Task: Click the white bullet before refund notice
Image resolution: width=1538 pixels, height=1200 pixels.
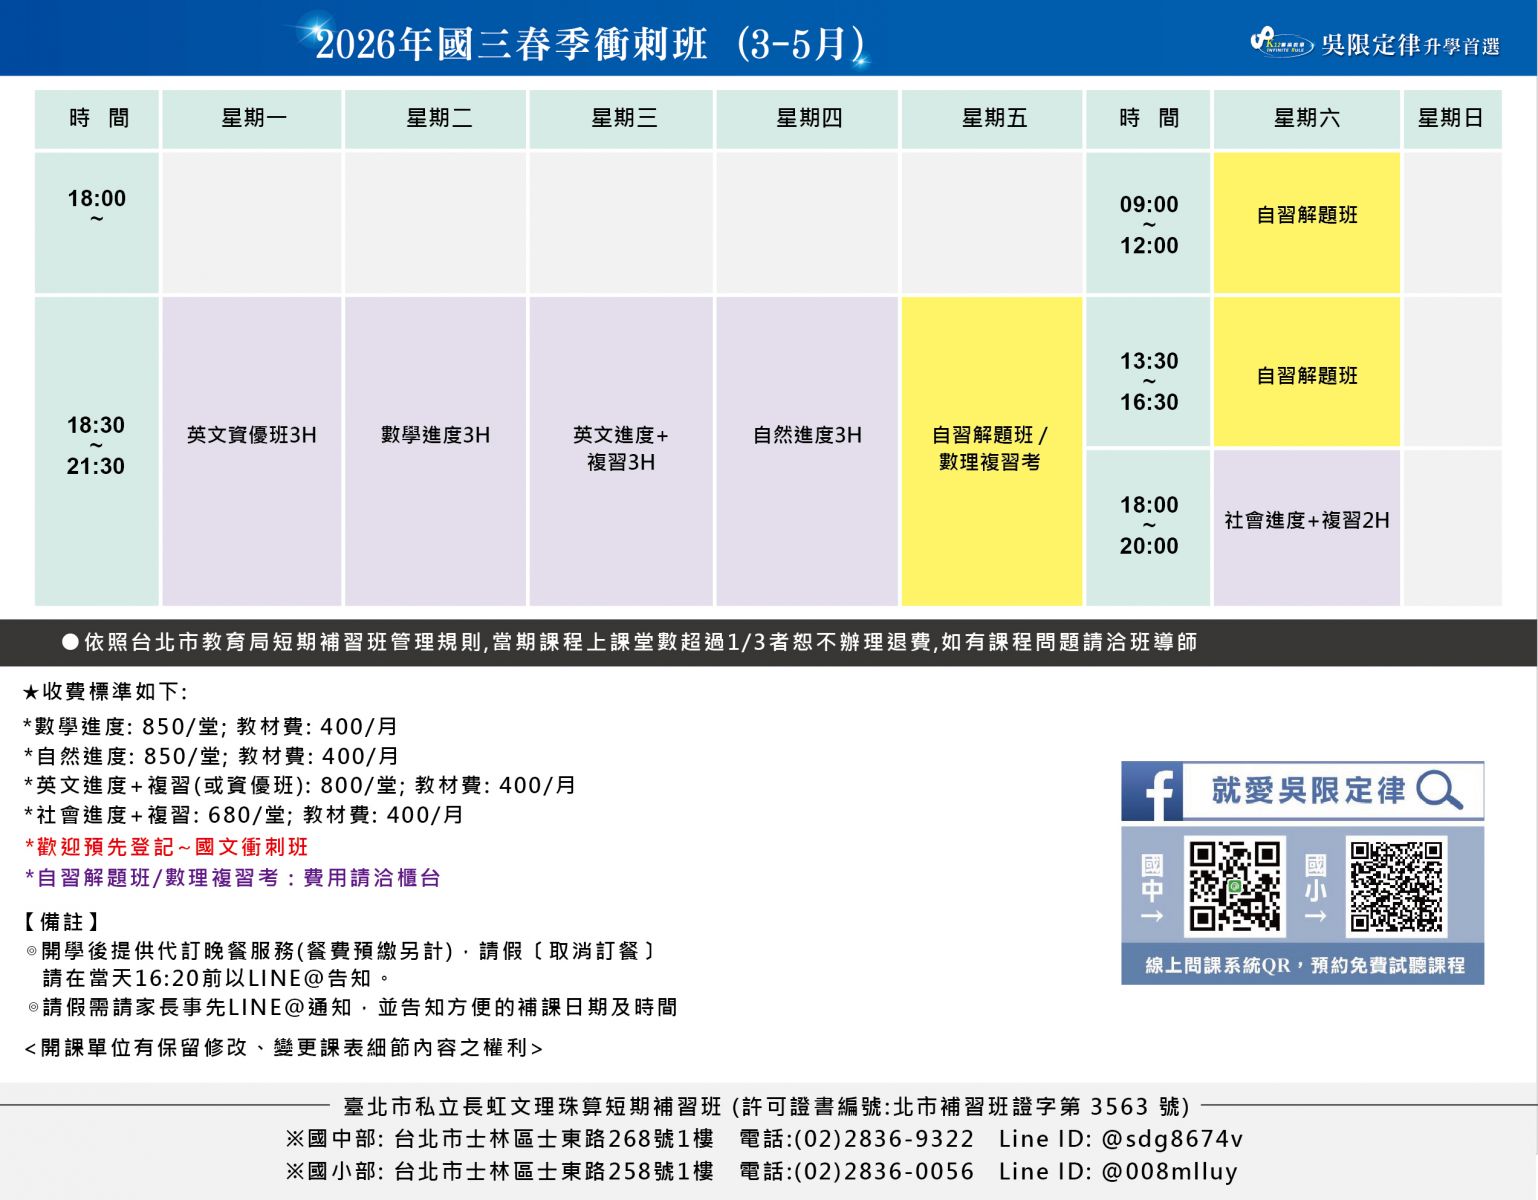Action: pos(70,642)
